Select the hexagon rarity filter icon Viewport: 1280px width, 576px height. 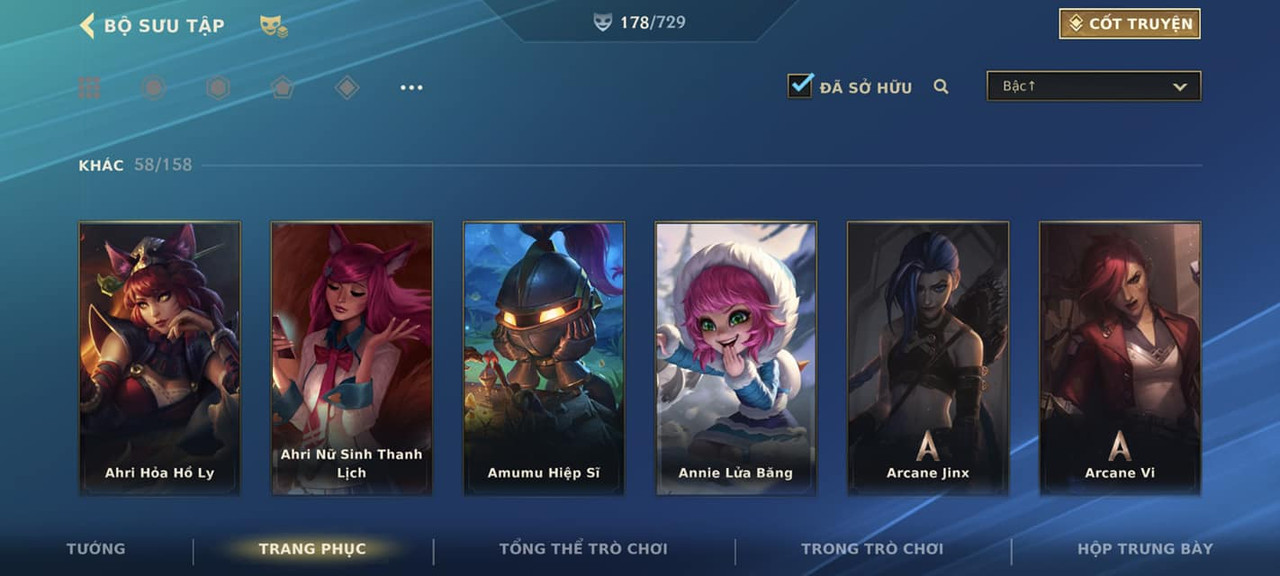point(218,88)
